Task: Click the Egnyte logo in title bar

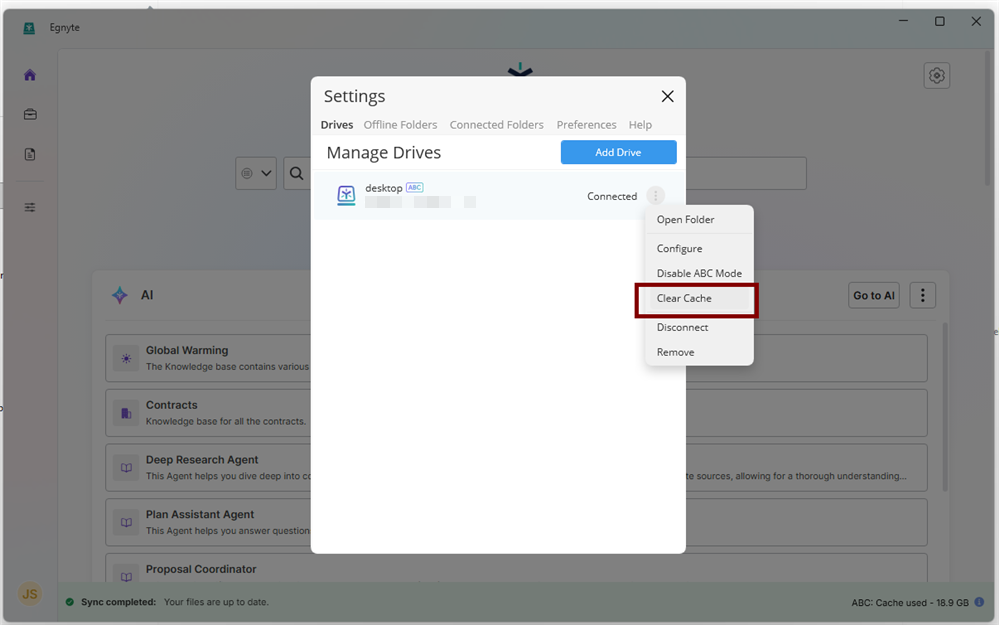Action: (29, 28)
